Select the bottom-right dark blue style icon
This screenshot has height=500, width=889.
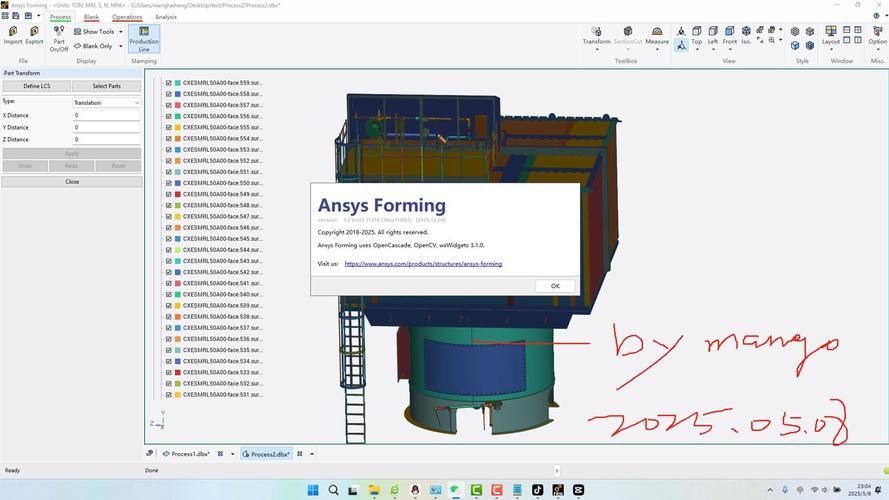(x=810, y=45)
